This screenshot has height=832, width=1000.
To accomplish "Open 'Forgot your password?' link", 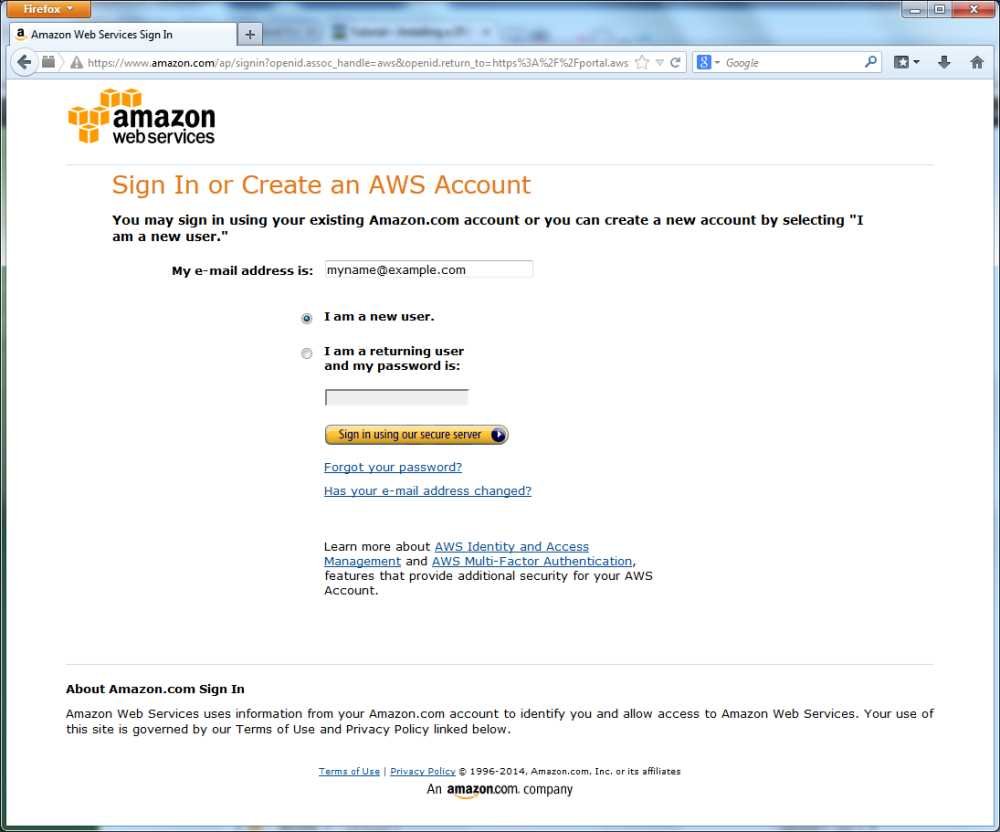I will [x=393, y=467].
